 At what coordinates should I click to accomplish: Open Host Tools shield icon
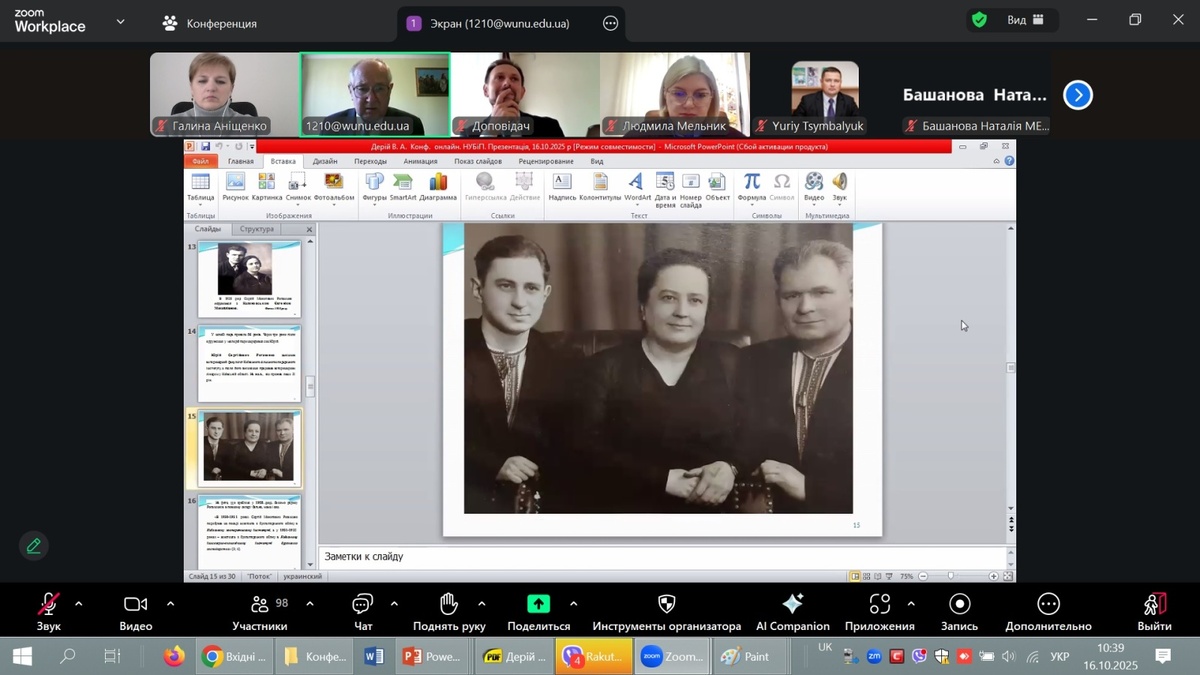(x=666, y=605)
